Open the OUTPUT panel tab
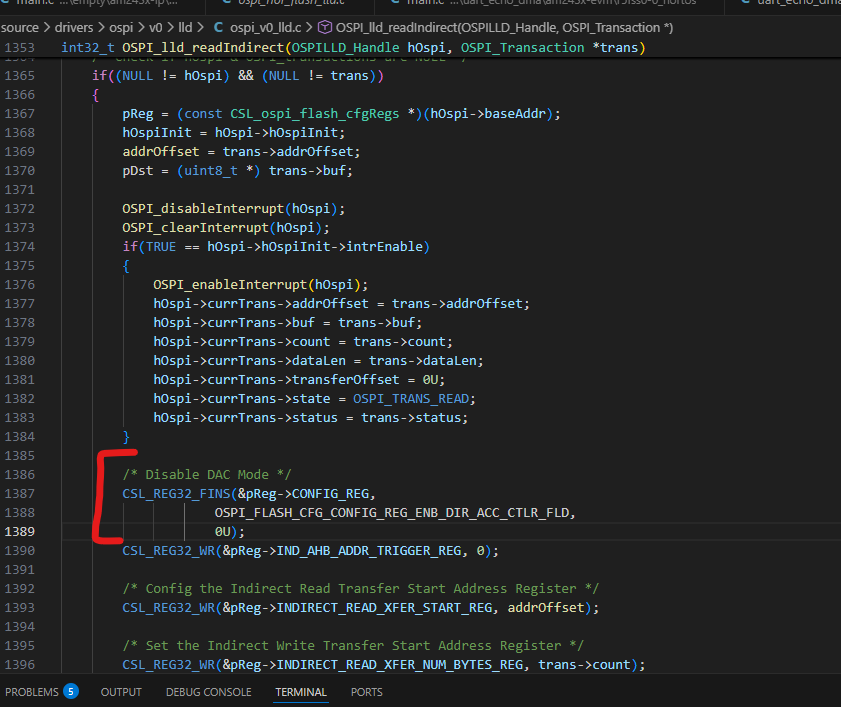The width and height of the screenshot is (841, 707). point(121,692)
